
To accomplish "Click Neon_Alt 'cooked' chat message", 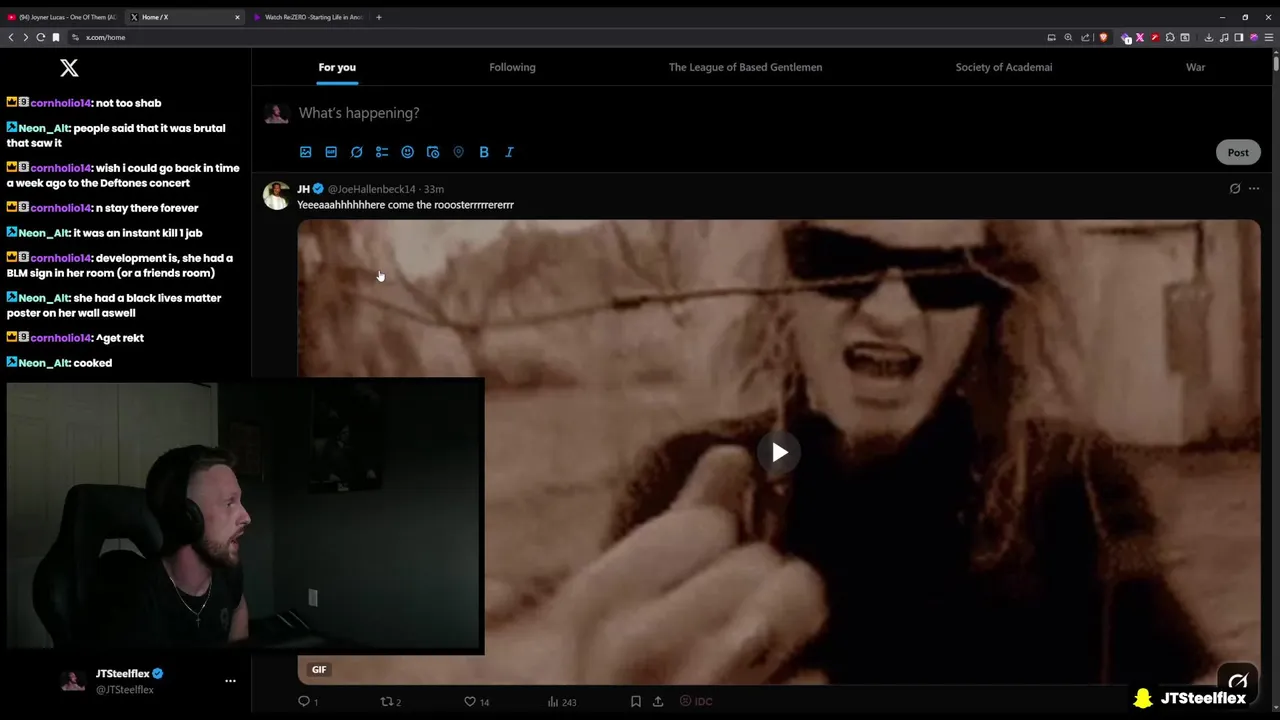I will pyautogui.click(x=59, y=363).
